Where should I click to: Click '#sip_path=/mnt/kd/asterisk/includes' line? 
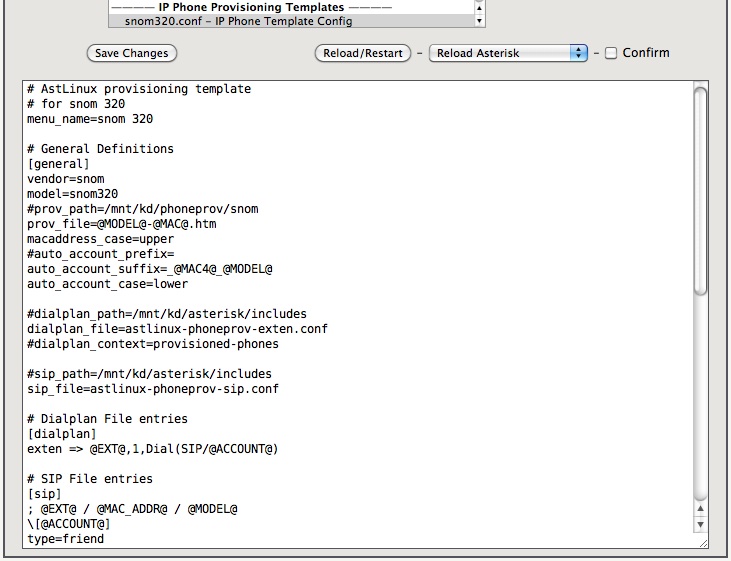pos(150,374)
